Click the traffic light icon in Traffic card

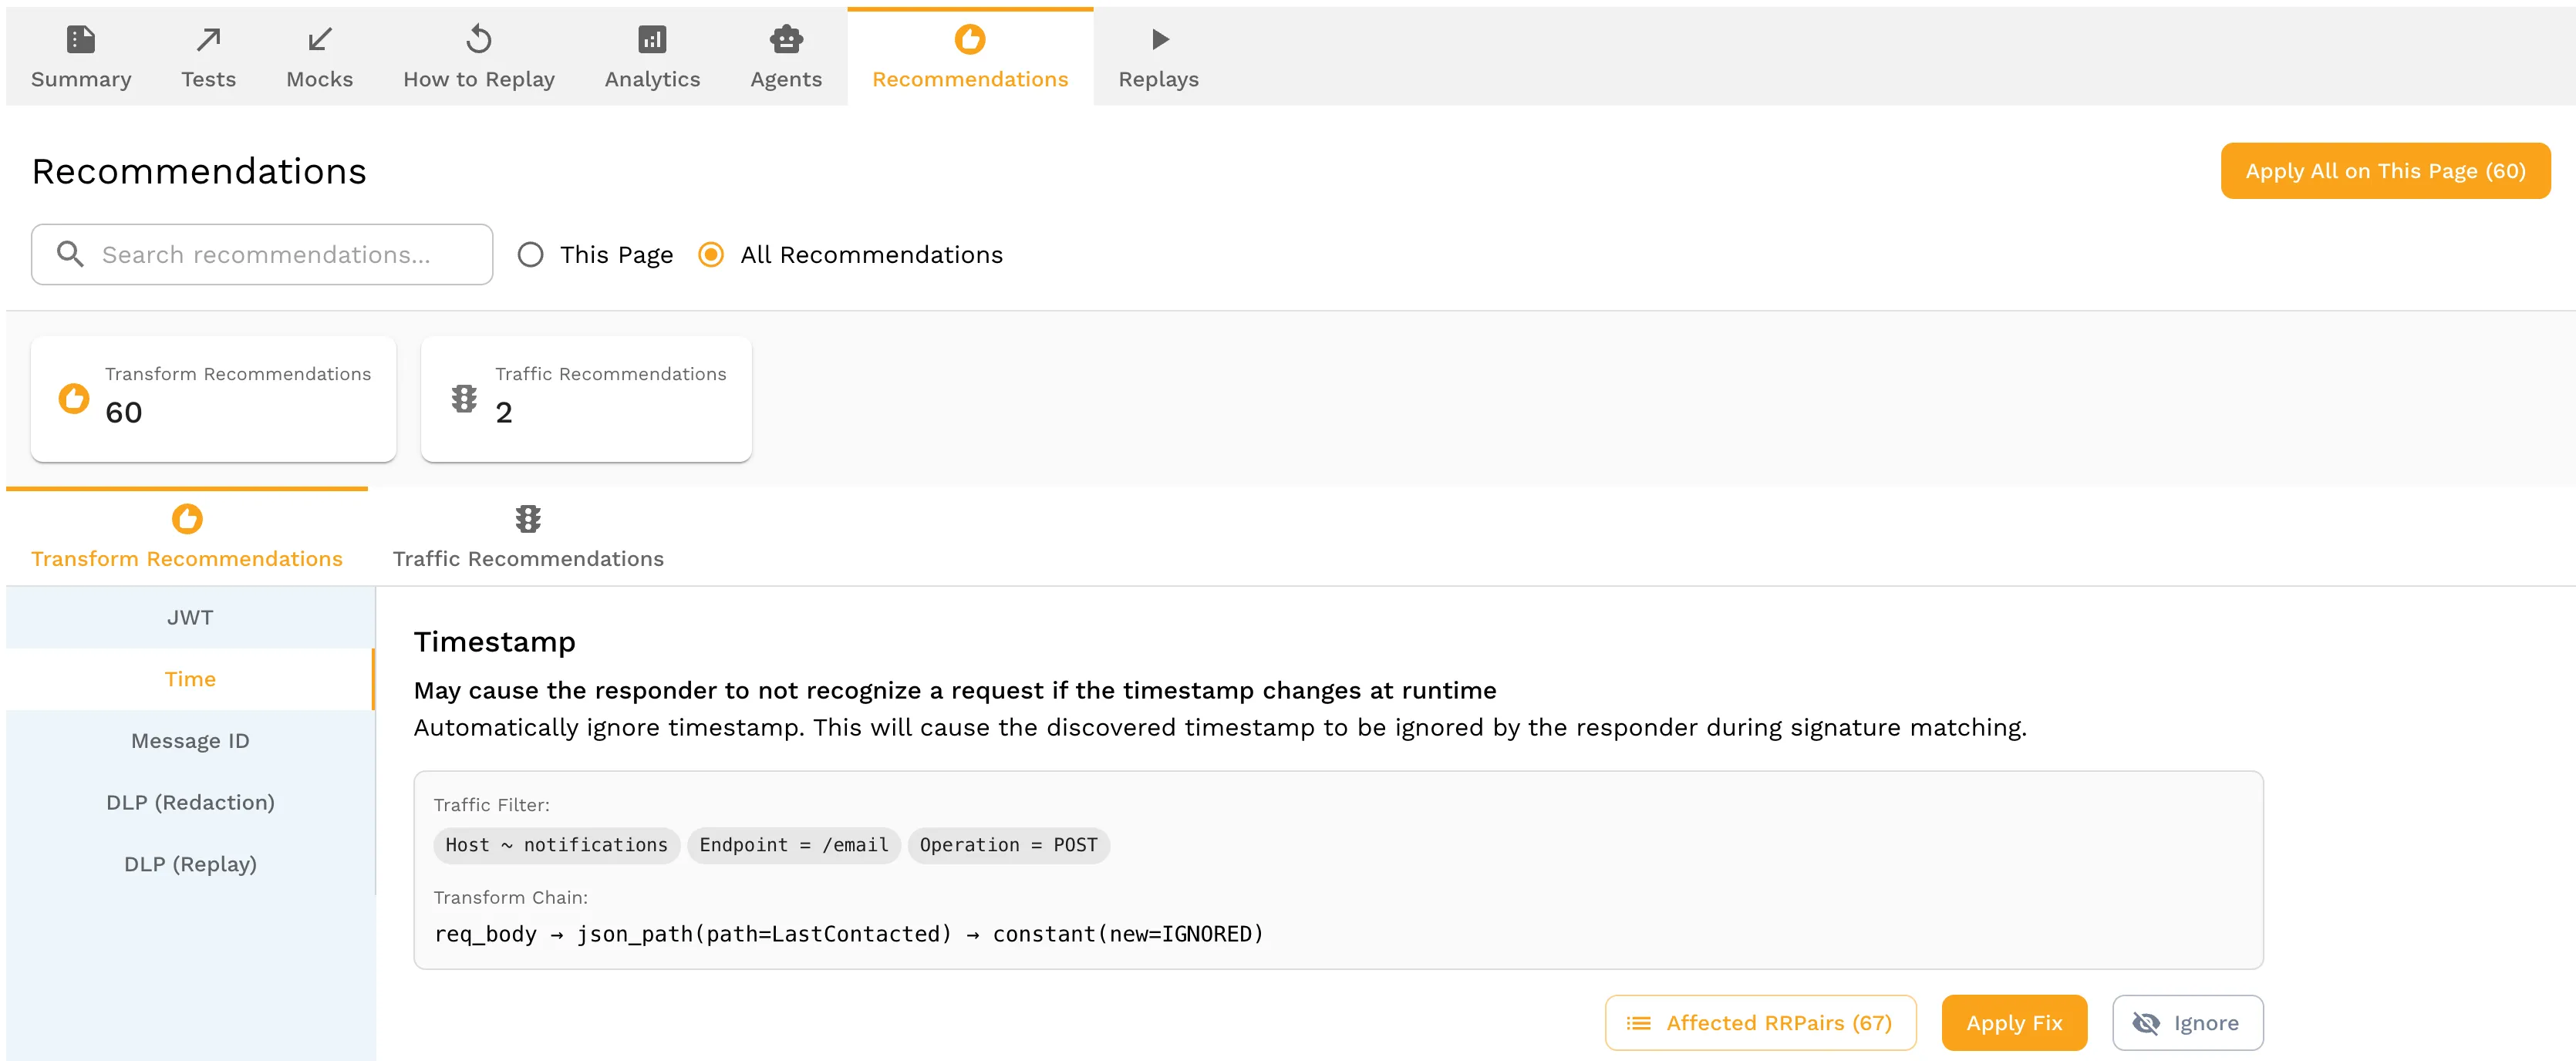464,398
